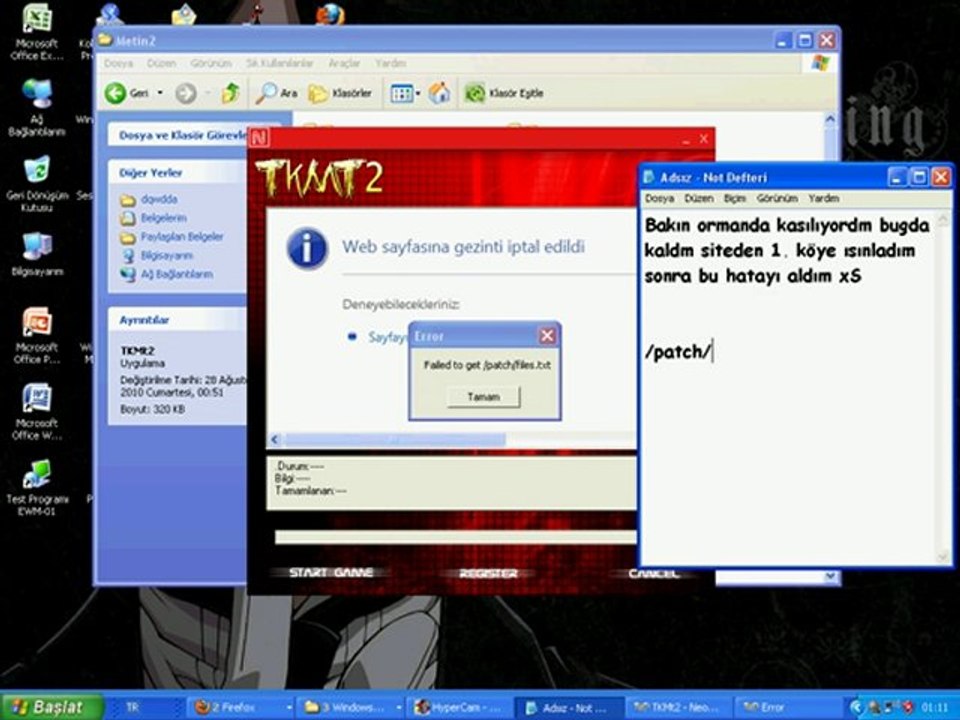Open Sık Kullanılanlar menu in Explorer
The width and height of the screenshot is (960, 720).
279,63
